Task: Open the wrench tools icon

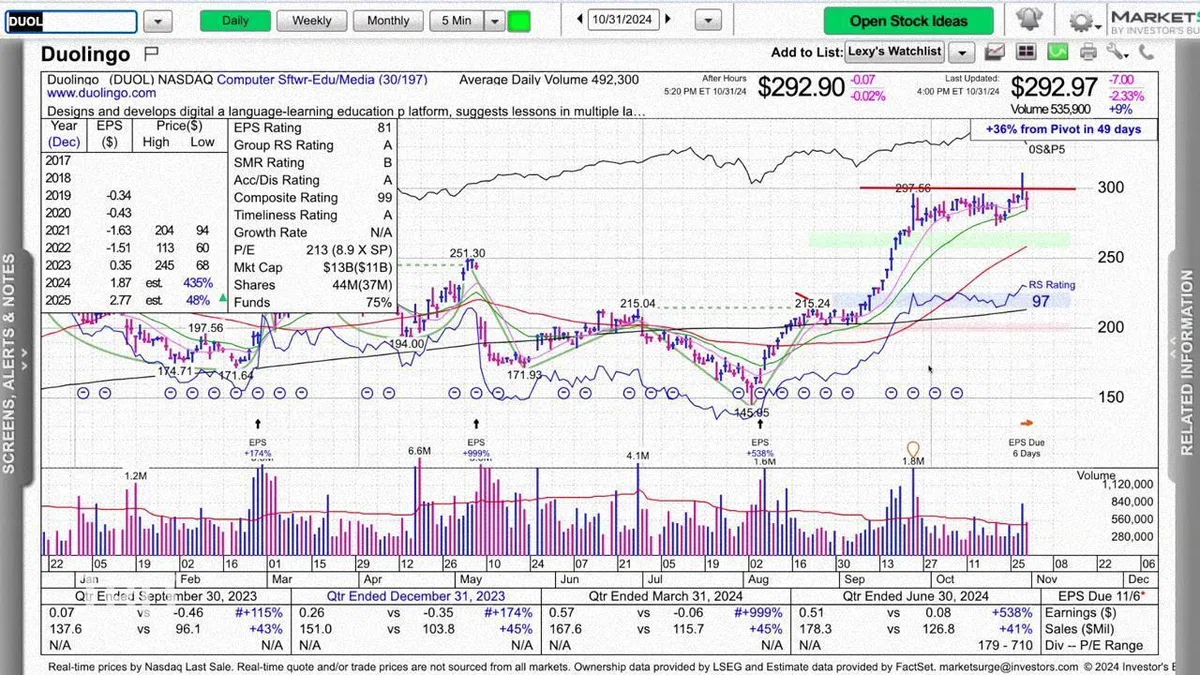Action: pyautogui.click(x=1116, y=51)
